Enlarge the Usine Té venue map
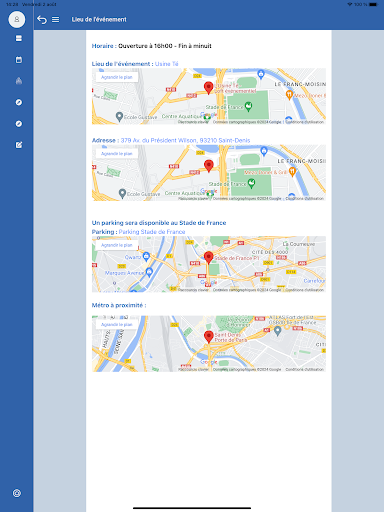 (117, 77)
